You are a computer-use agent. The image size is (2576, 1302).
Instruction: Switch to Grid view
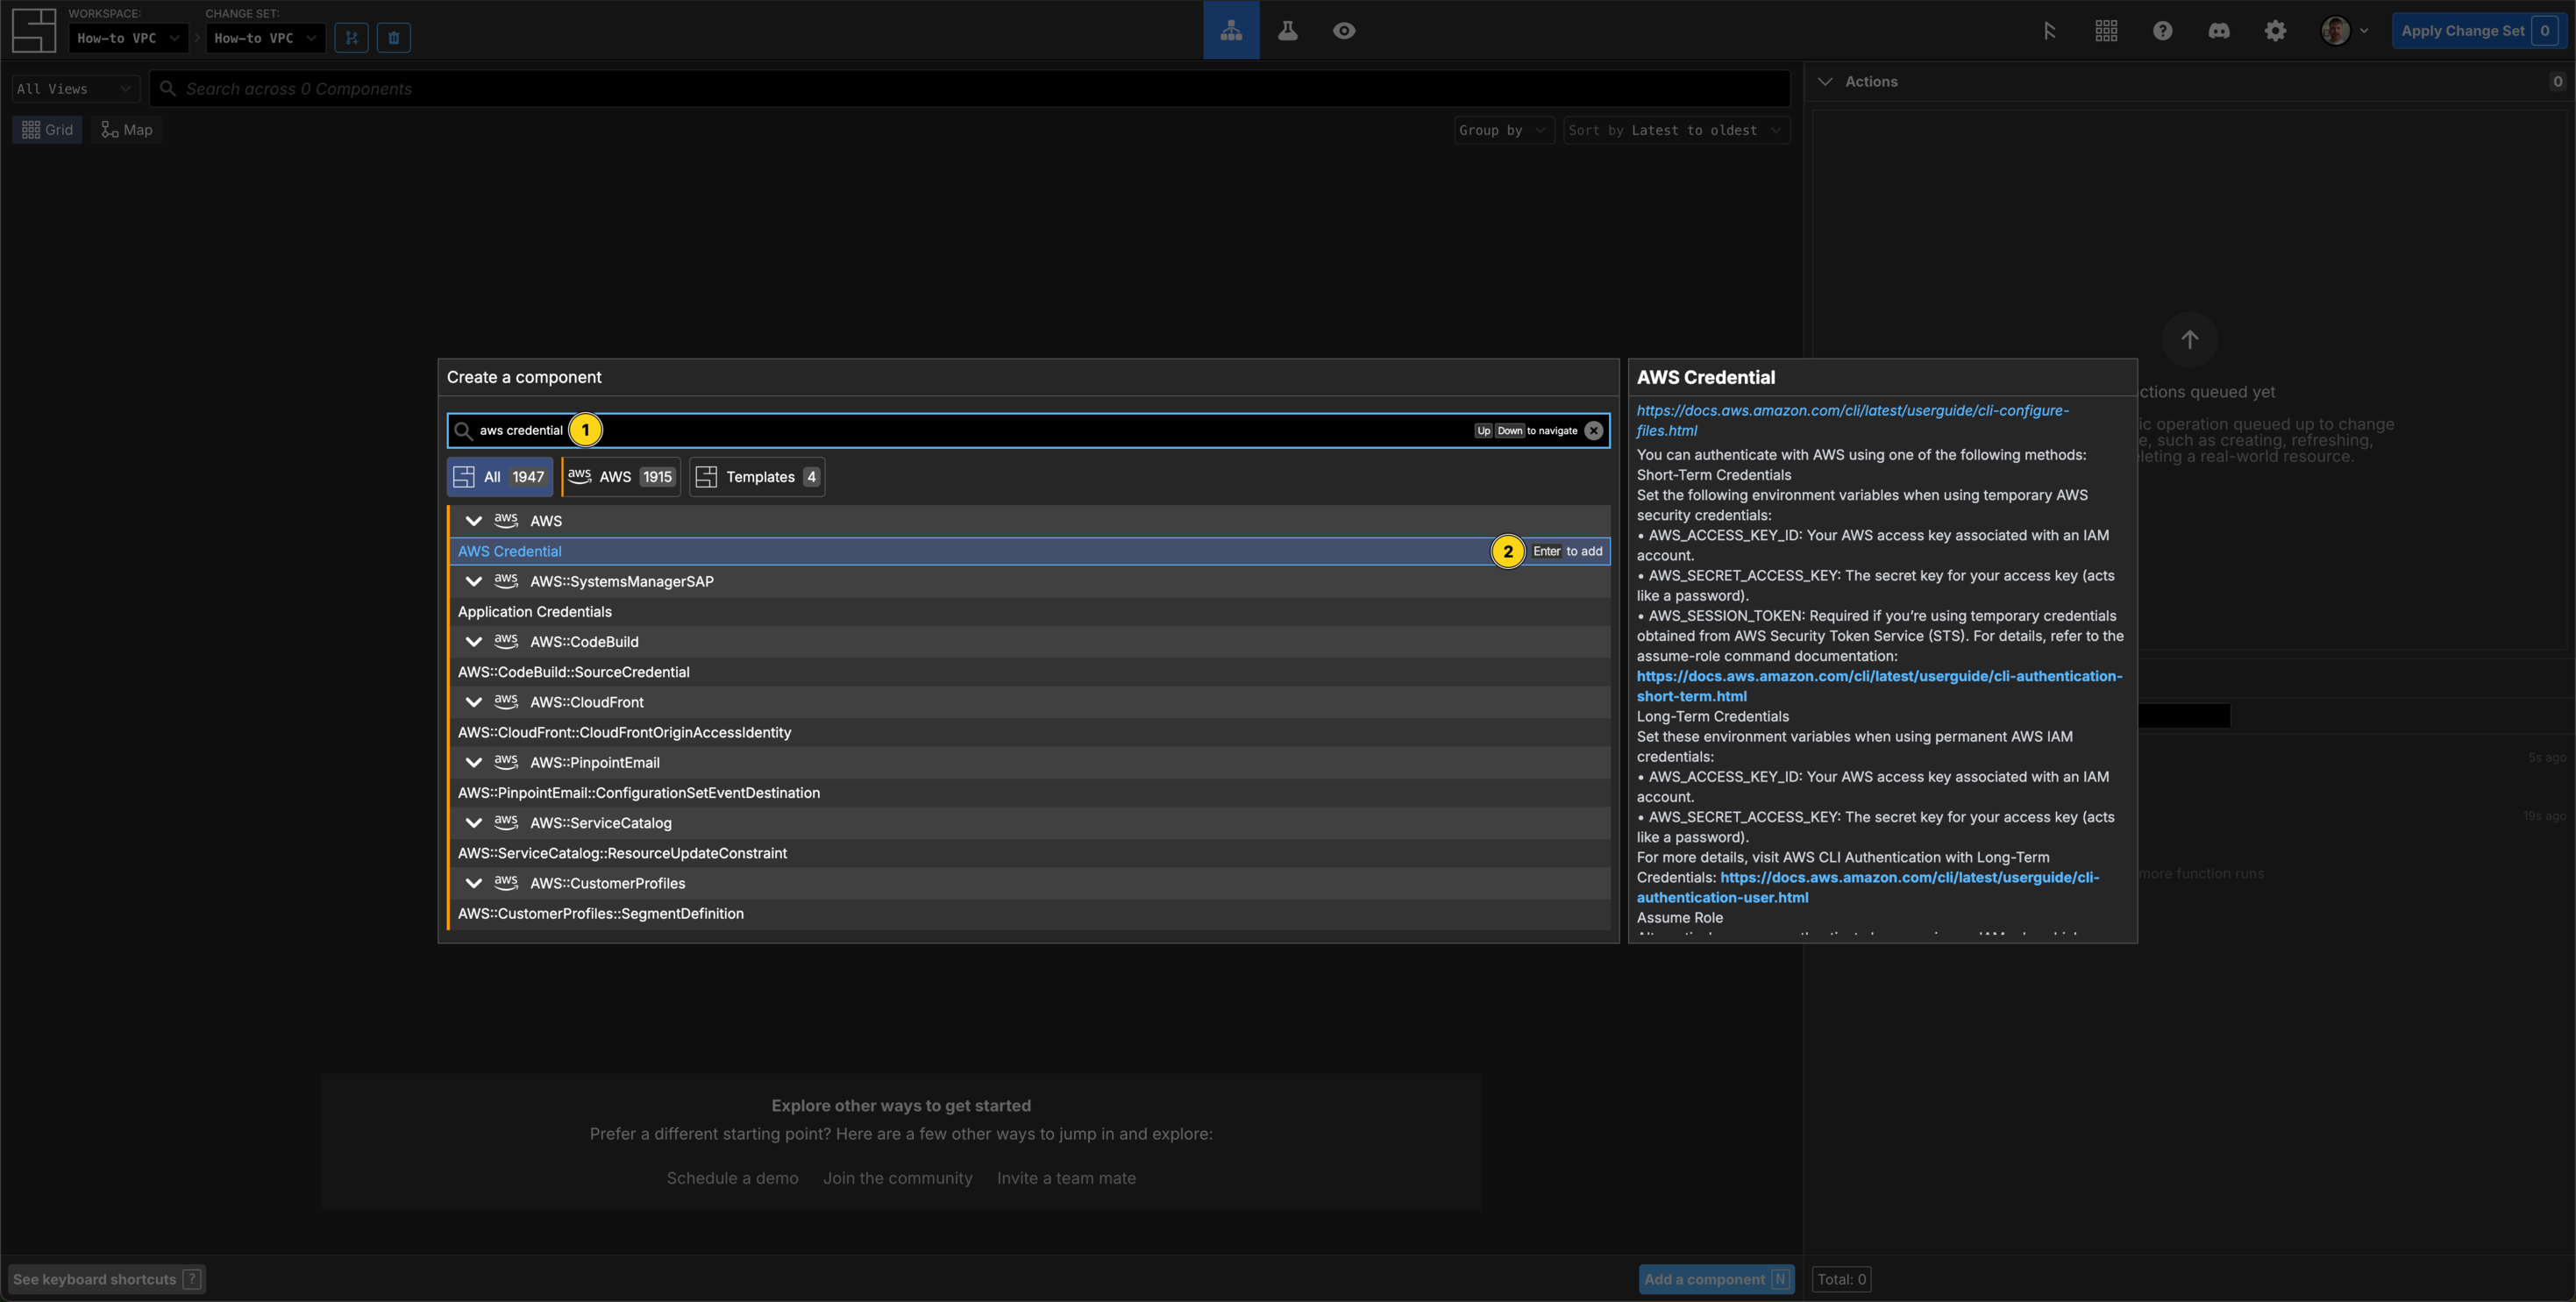47,130
